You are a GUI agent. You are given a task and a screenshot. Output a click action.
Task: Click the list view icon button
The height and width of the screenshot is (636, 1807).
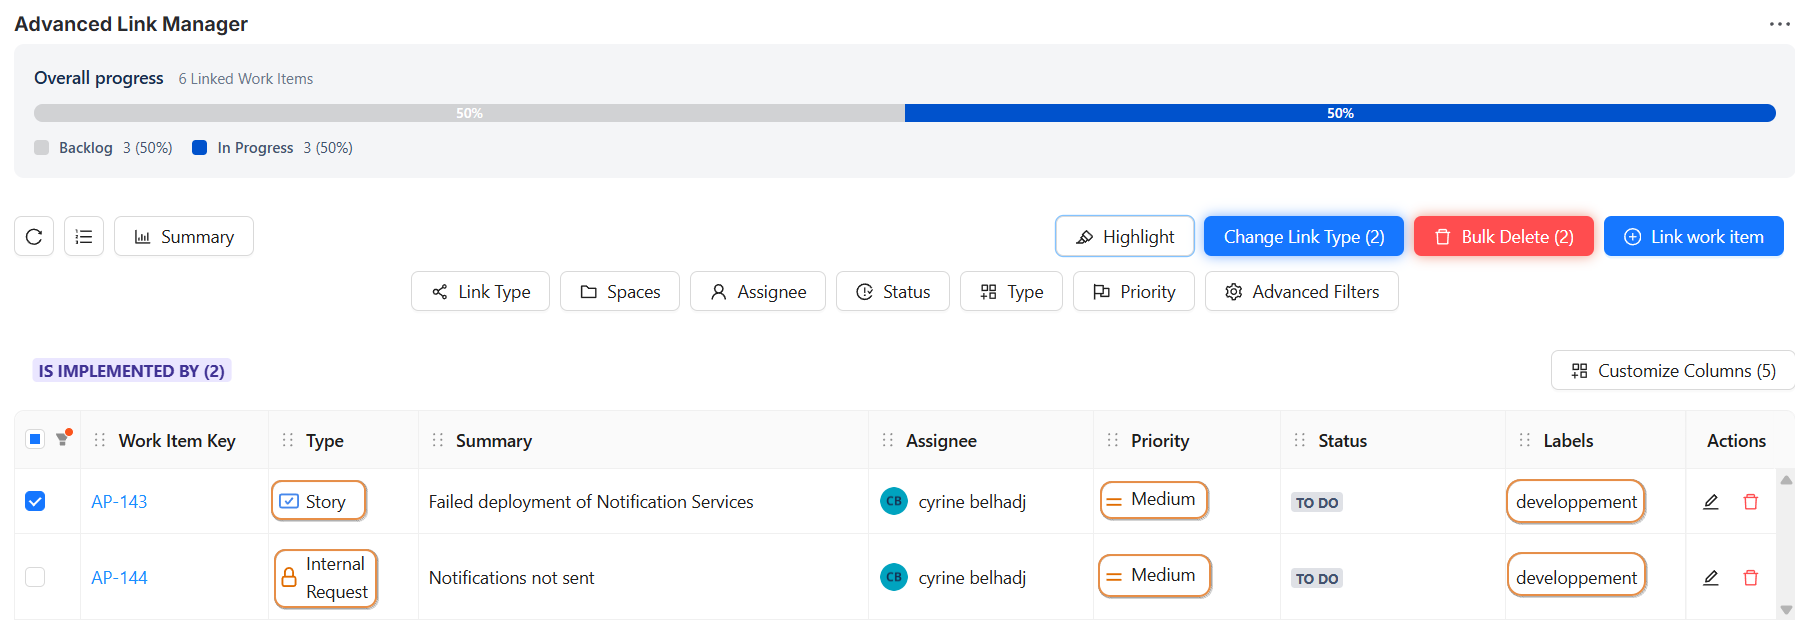click(84, 237)
